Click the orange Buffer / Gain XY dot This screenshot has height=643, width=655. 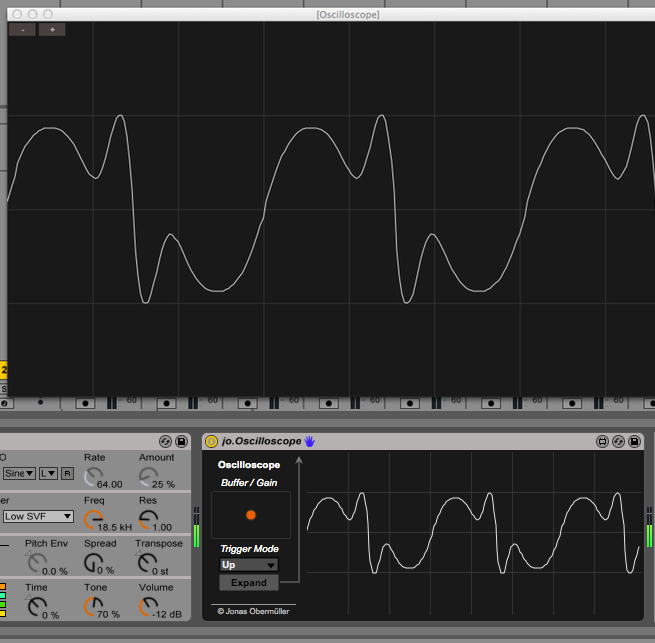click(x=251, y=515)
